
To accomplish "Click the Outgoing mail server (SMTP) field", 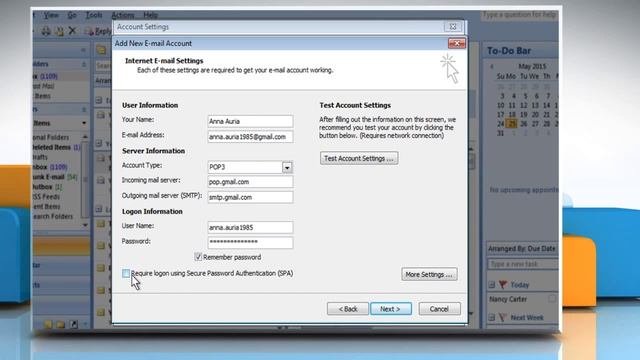I will coord(250,197).
